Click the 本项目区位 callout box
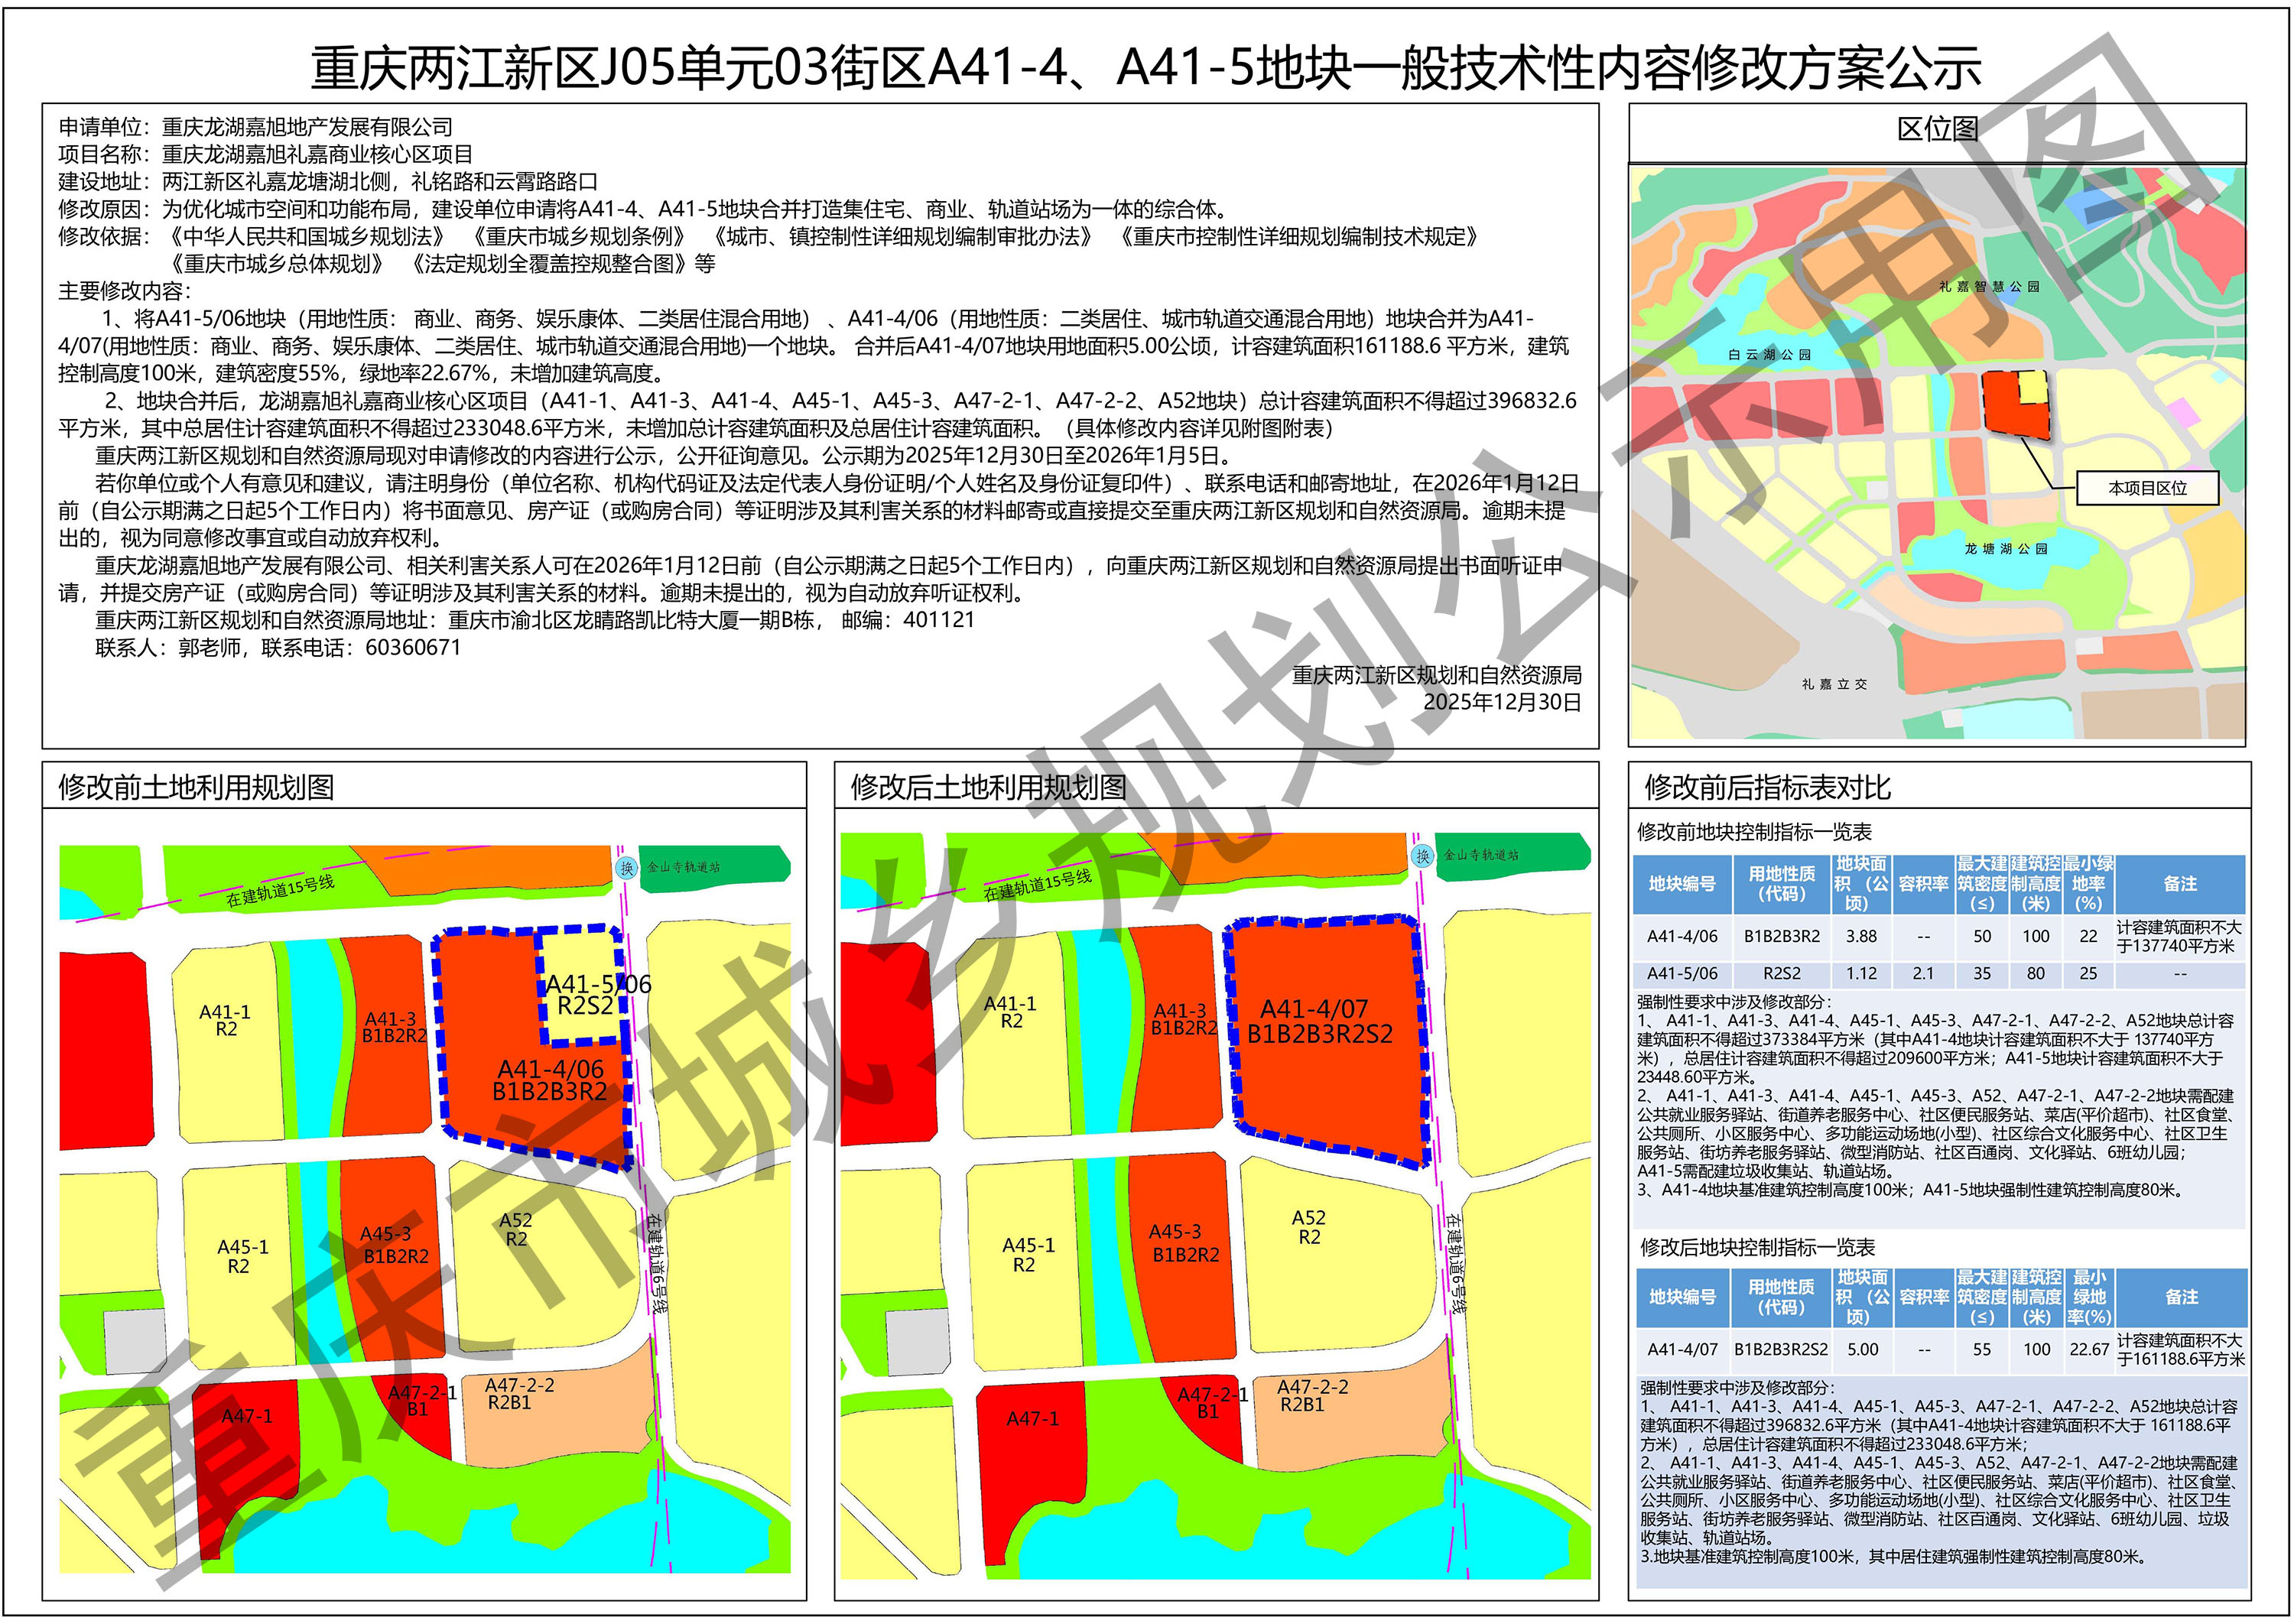The width and height of the screenshot is (2294, 1624). 2147,488
